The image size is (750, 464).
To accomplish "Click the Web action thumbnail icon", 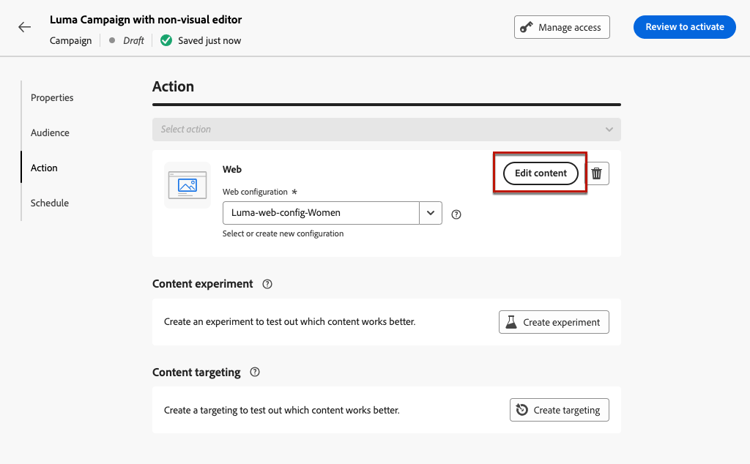I will tap(187, 186).
